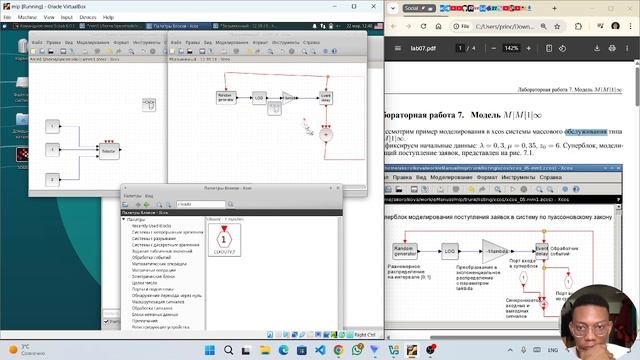The image size is (640, 360).
Task: Open the Палитры menu in the palette browser
Action: (x=132, y=196)
